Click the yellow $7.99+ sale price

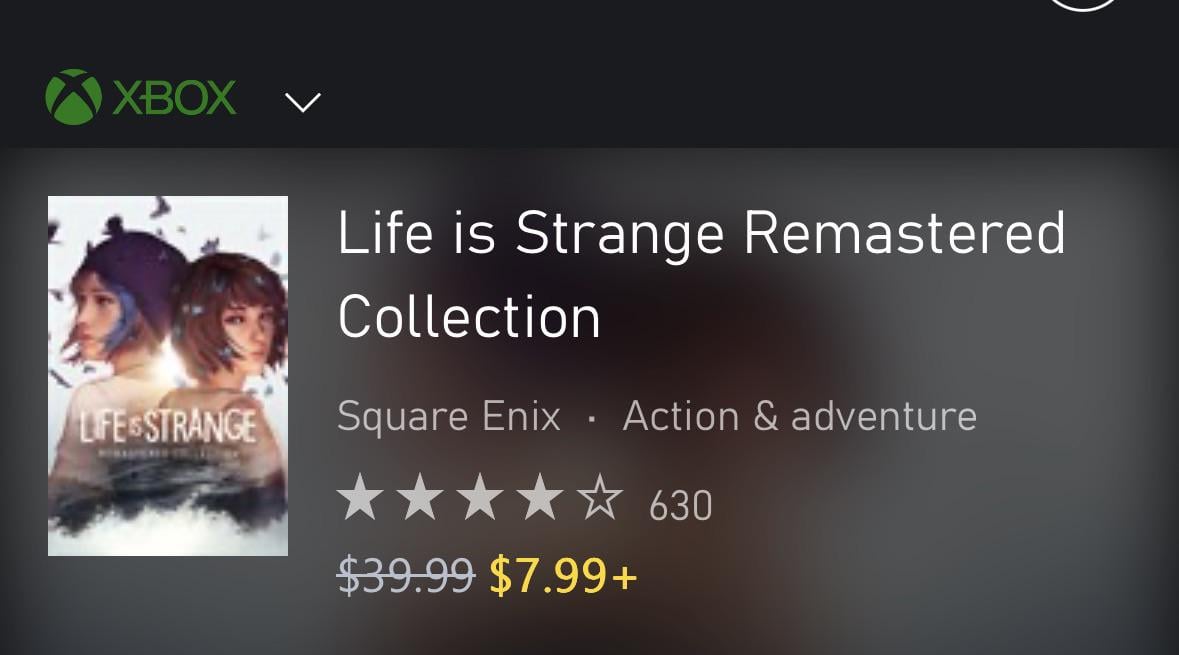563,575
